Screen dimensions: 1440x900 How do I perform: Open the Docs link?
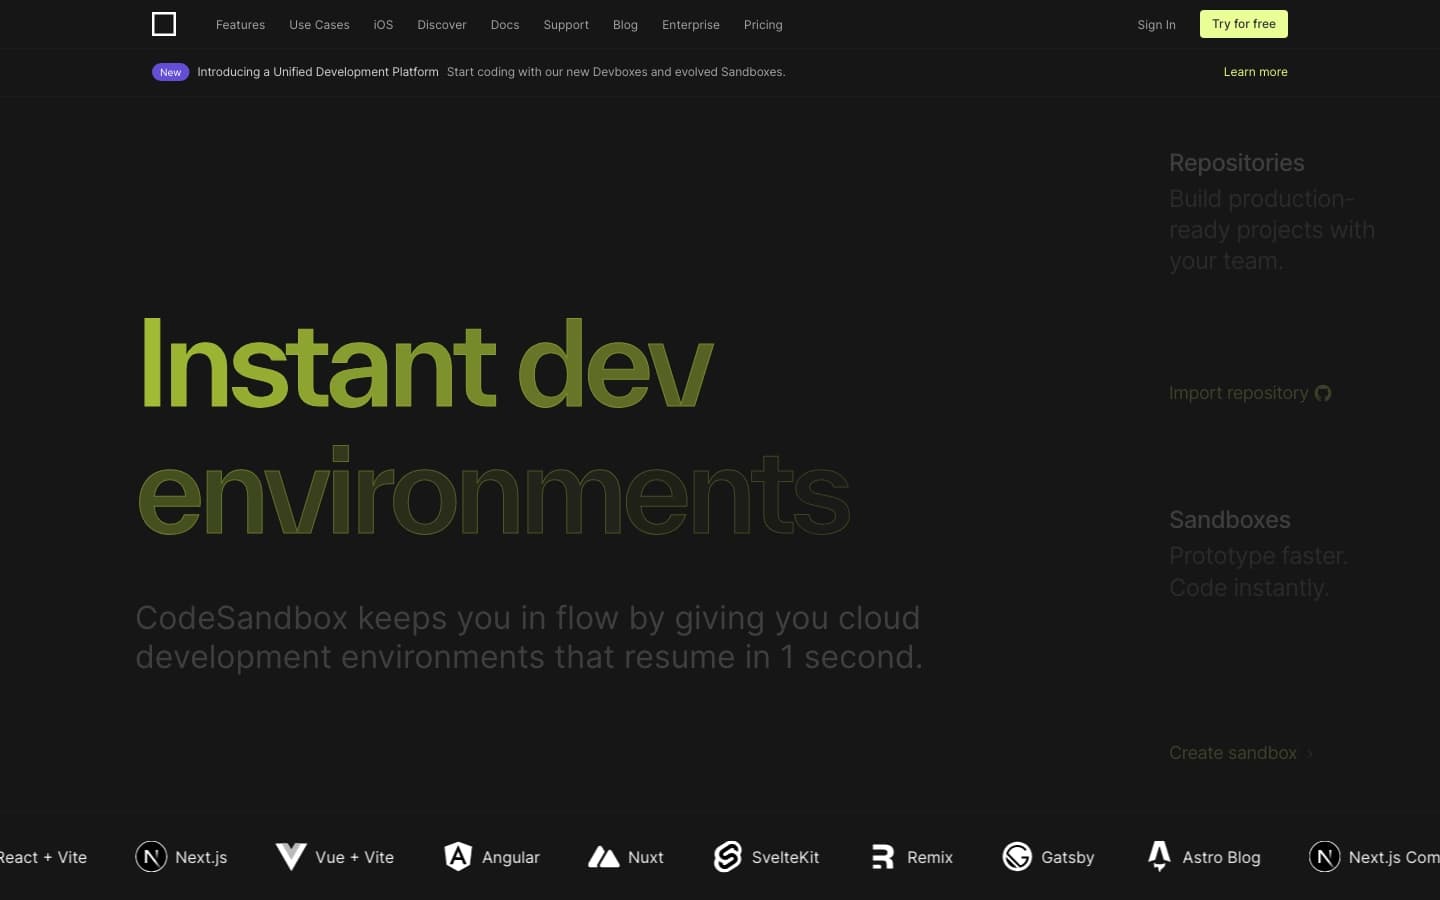click(505, 25)
